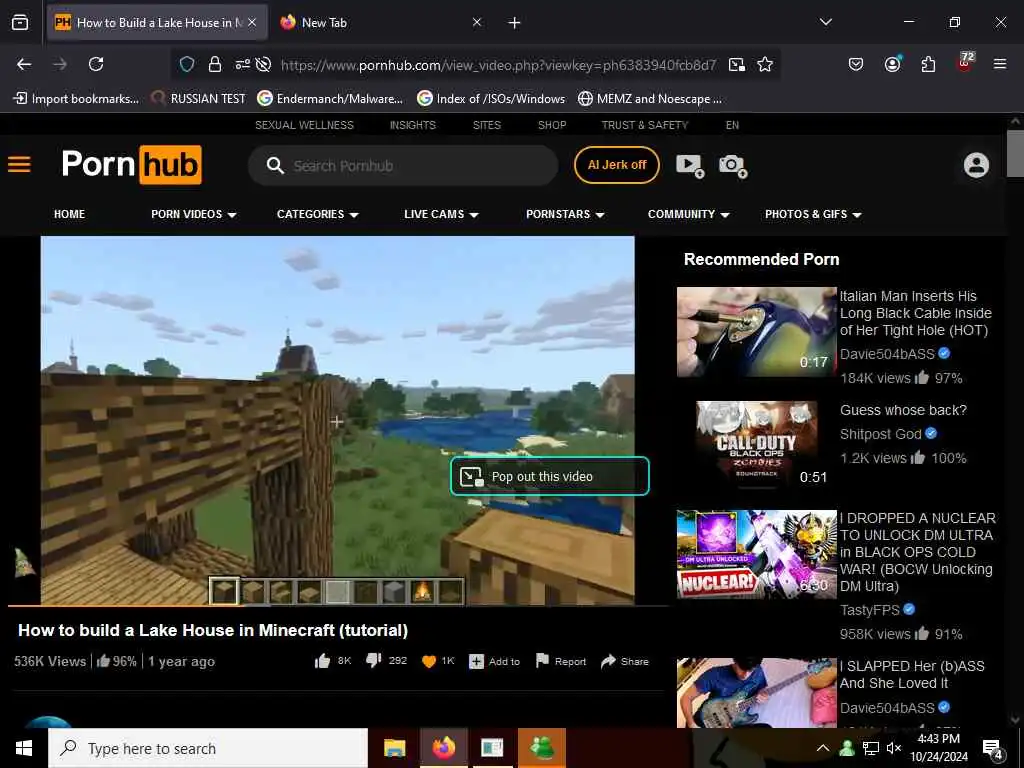This screenshot has width=1024, height=768.
Task: Click the upload video icon
Action: tap(690, 165)
